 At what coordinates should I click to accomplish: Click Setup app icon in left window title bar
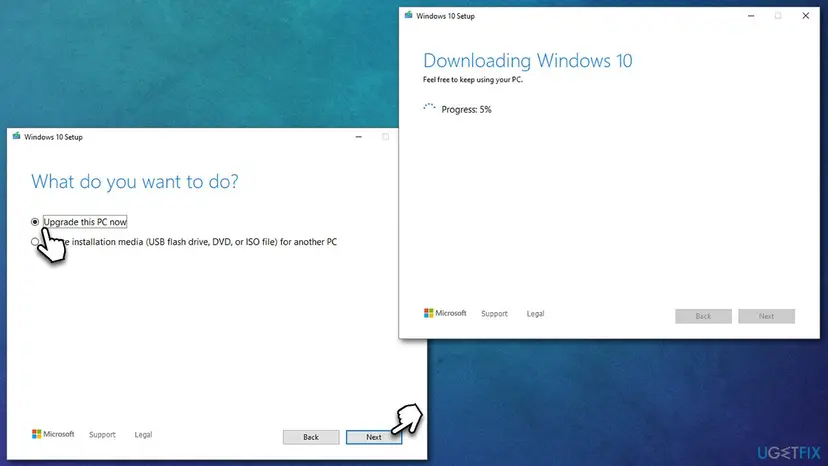(x=16, y=136)
